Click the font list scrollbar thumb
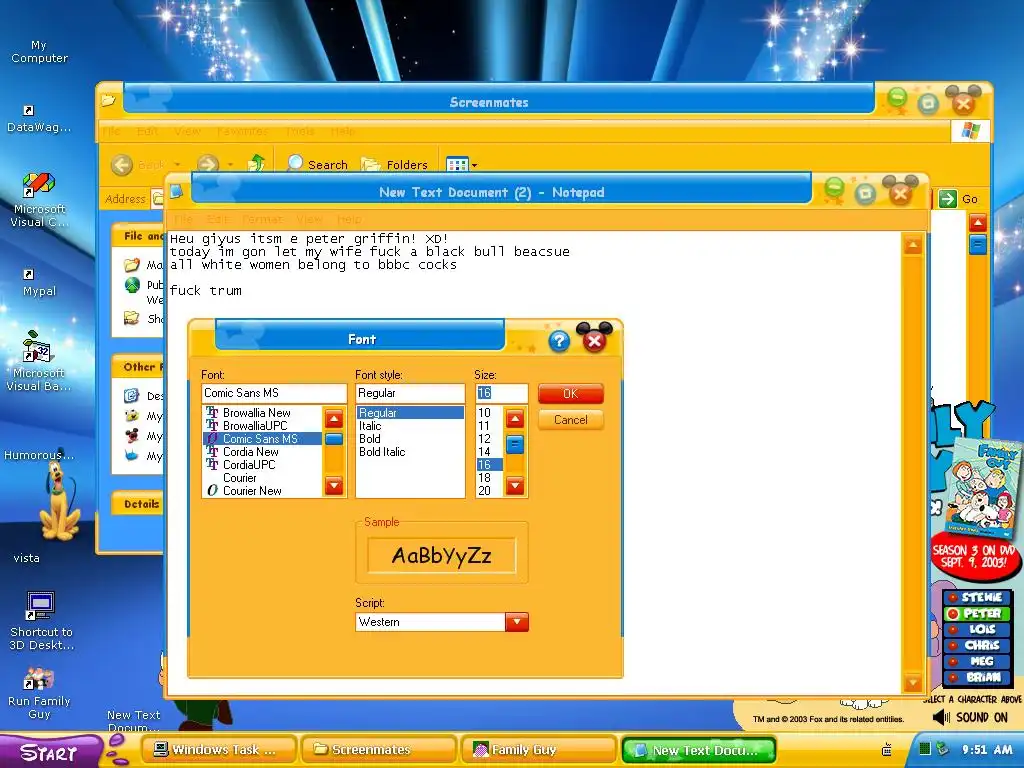The height and width of the screenshot is (768, 1024). tap(334, 439)
